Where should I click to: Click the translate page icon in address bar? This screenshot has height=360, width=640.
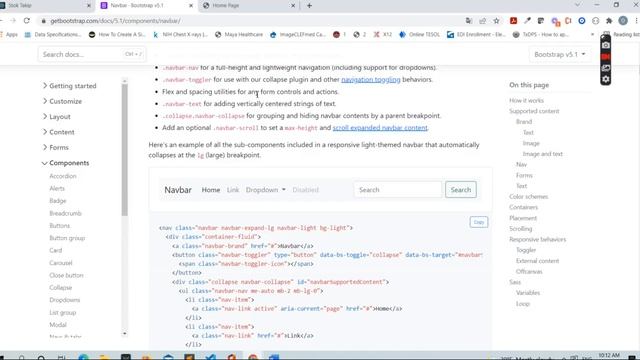[469, 21]
